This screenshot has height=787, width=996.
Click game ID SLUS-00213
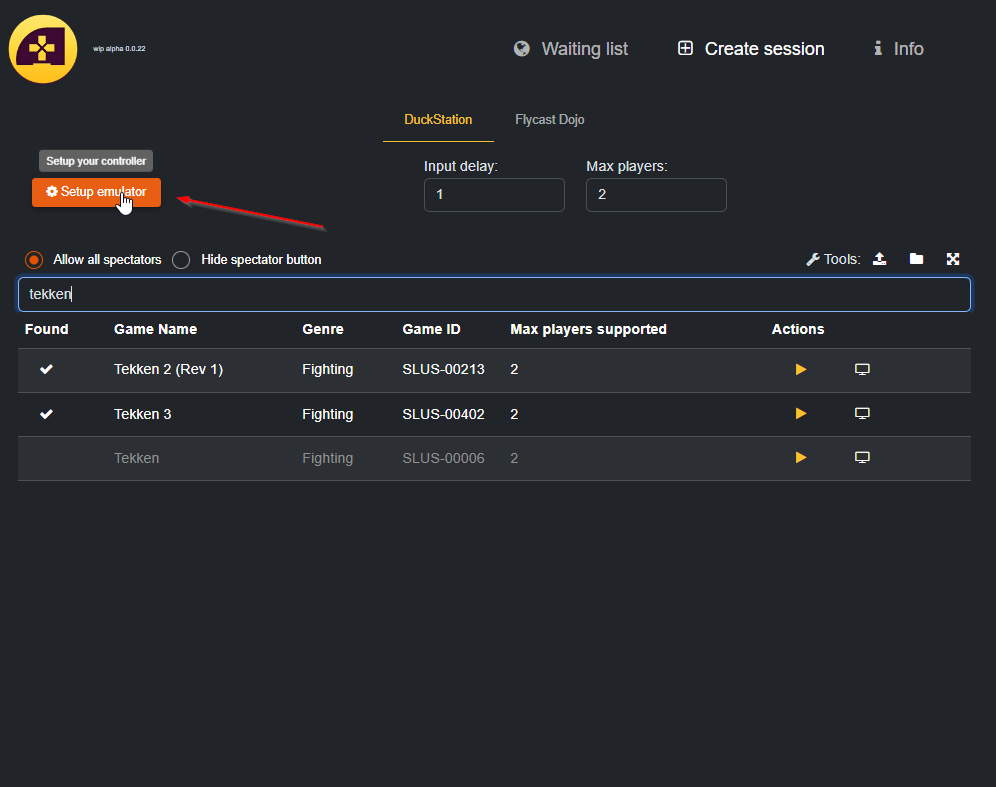click(443, 370)
